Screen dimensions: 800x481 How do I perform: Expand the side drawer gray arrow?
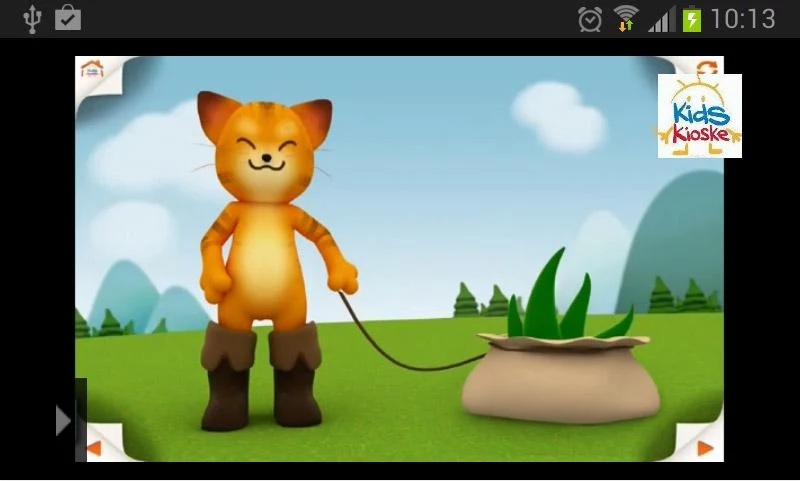[x=64, y=420]
